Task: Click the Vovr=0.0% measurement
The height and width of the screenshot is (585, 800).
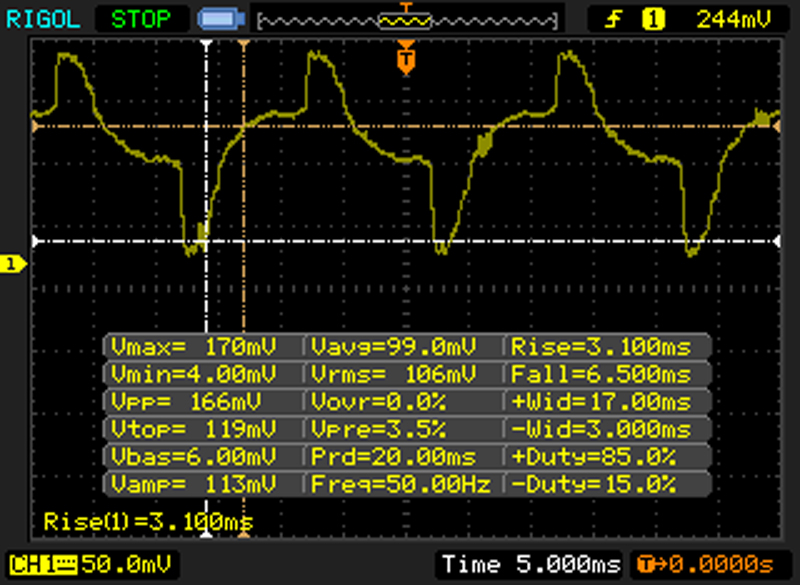Action: pos(378,402)
